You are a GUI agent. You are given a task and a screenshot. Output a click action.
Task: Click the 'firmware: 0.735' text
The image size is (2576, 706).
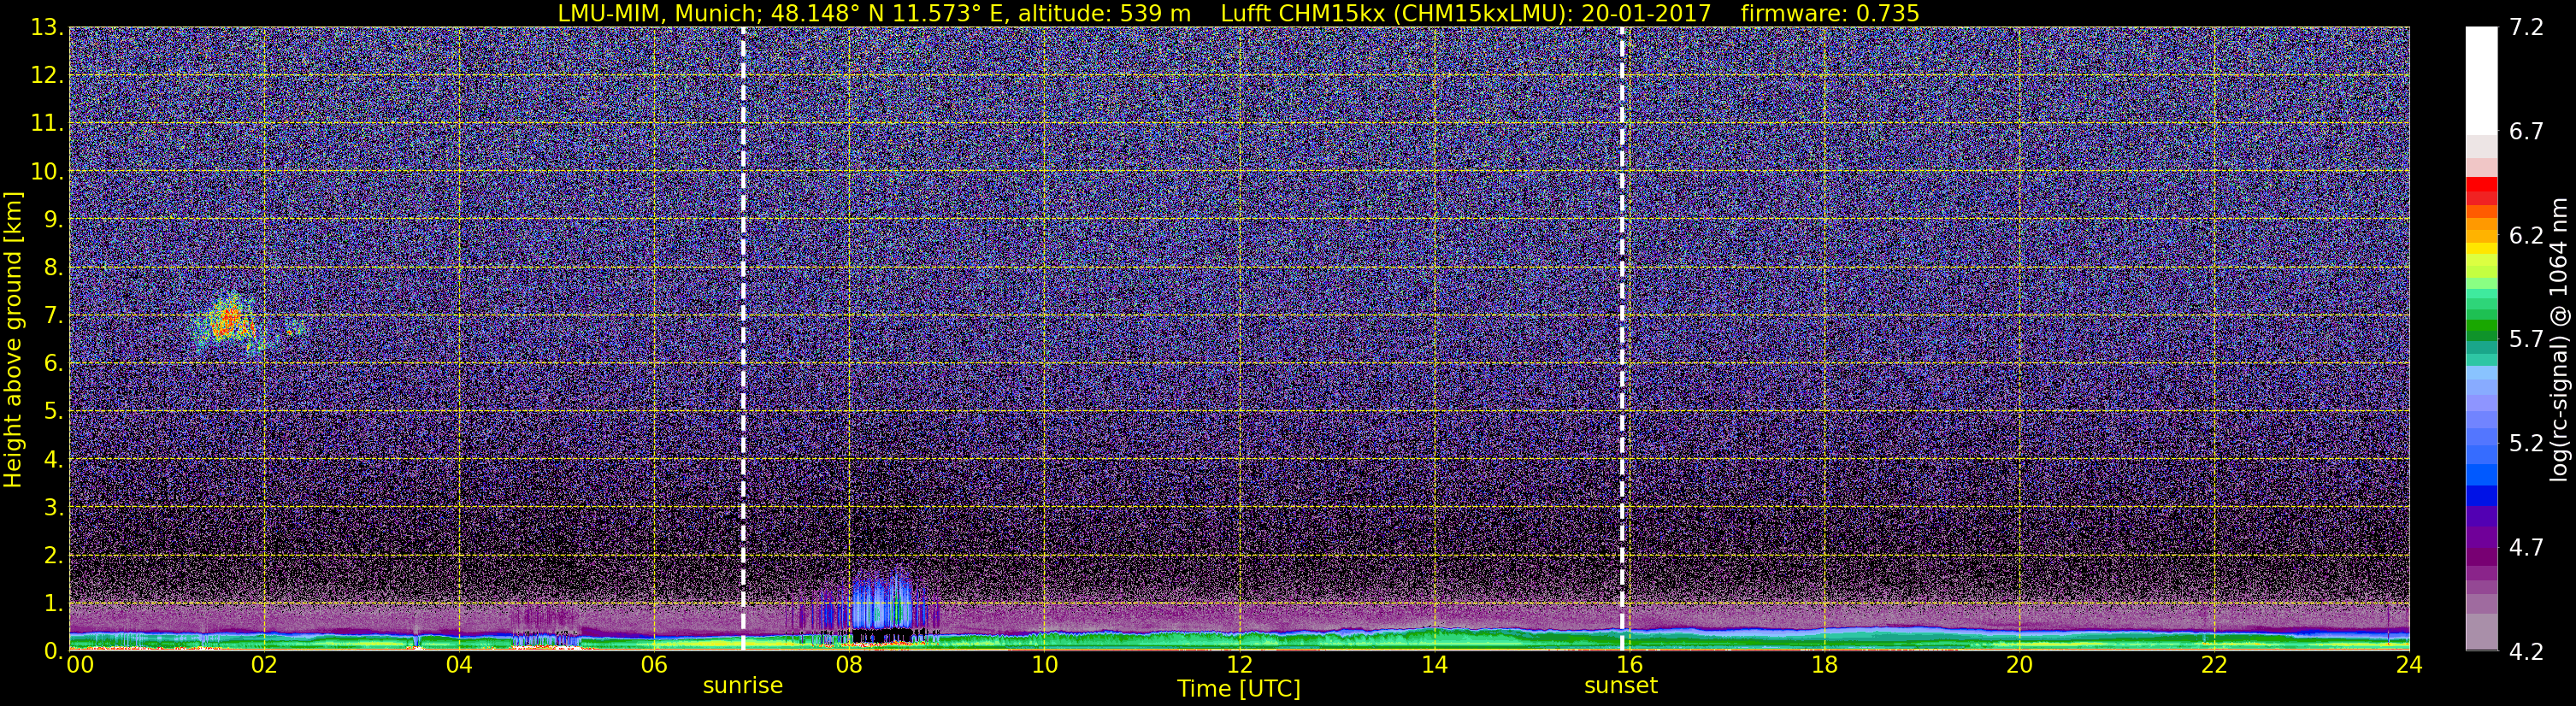pyautogui.click(x=1830, y=13)
